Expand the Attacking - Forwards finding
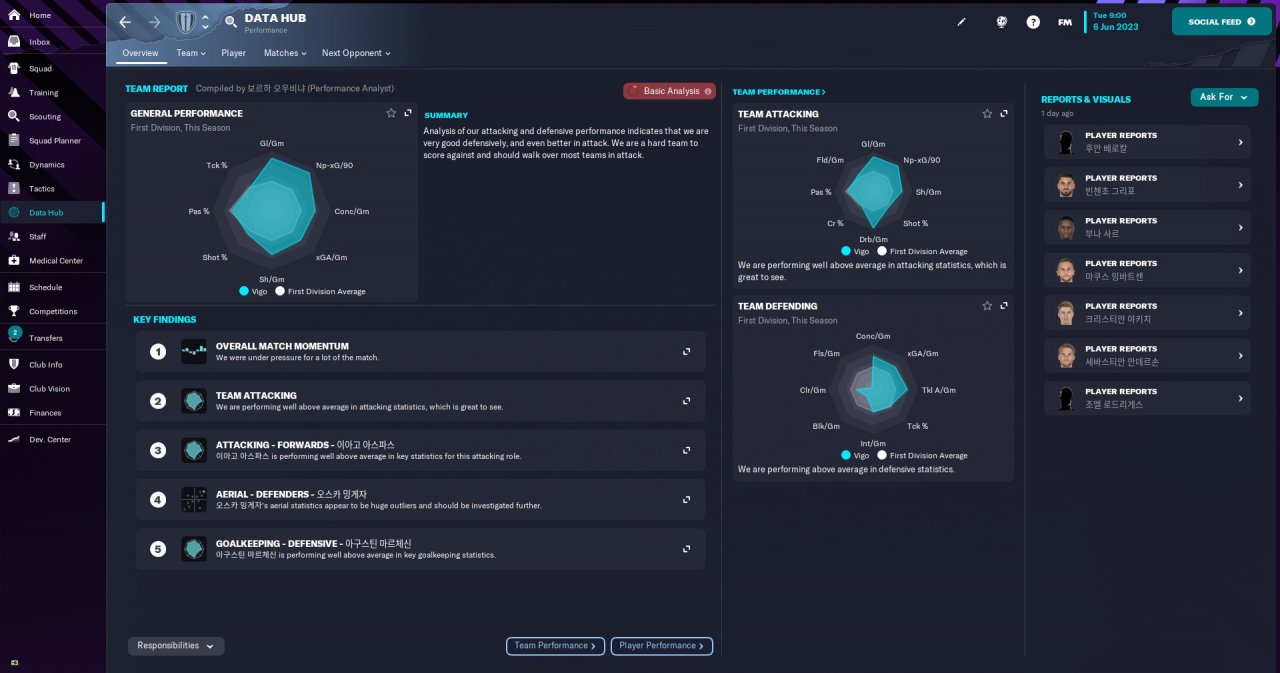 (x=687, y=450)
